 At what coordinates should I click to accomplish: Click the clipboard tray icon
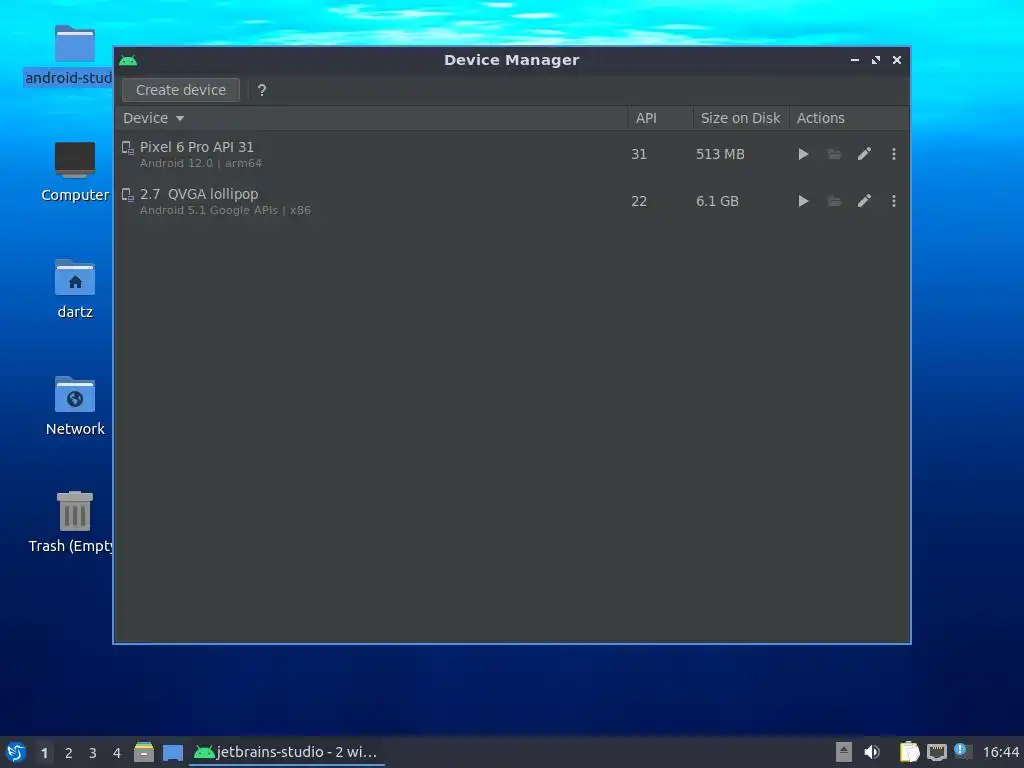pos(909,752)
